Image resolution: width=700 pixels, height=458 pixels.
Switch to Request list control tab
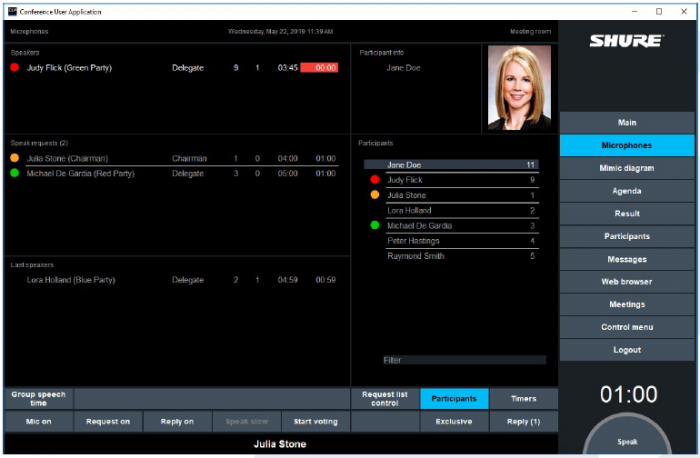385,399
